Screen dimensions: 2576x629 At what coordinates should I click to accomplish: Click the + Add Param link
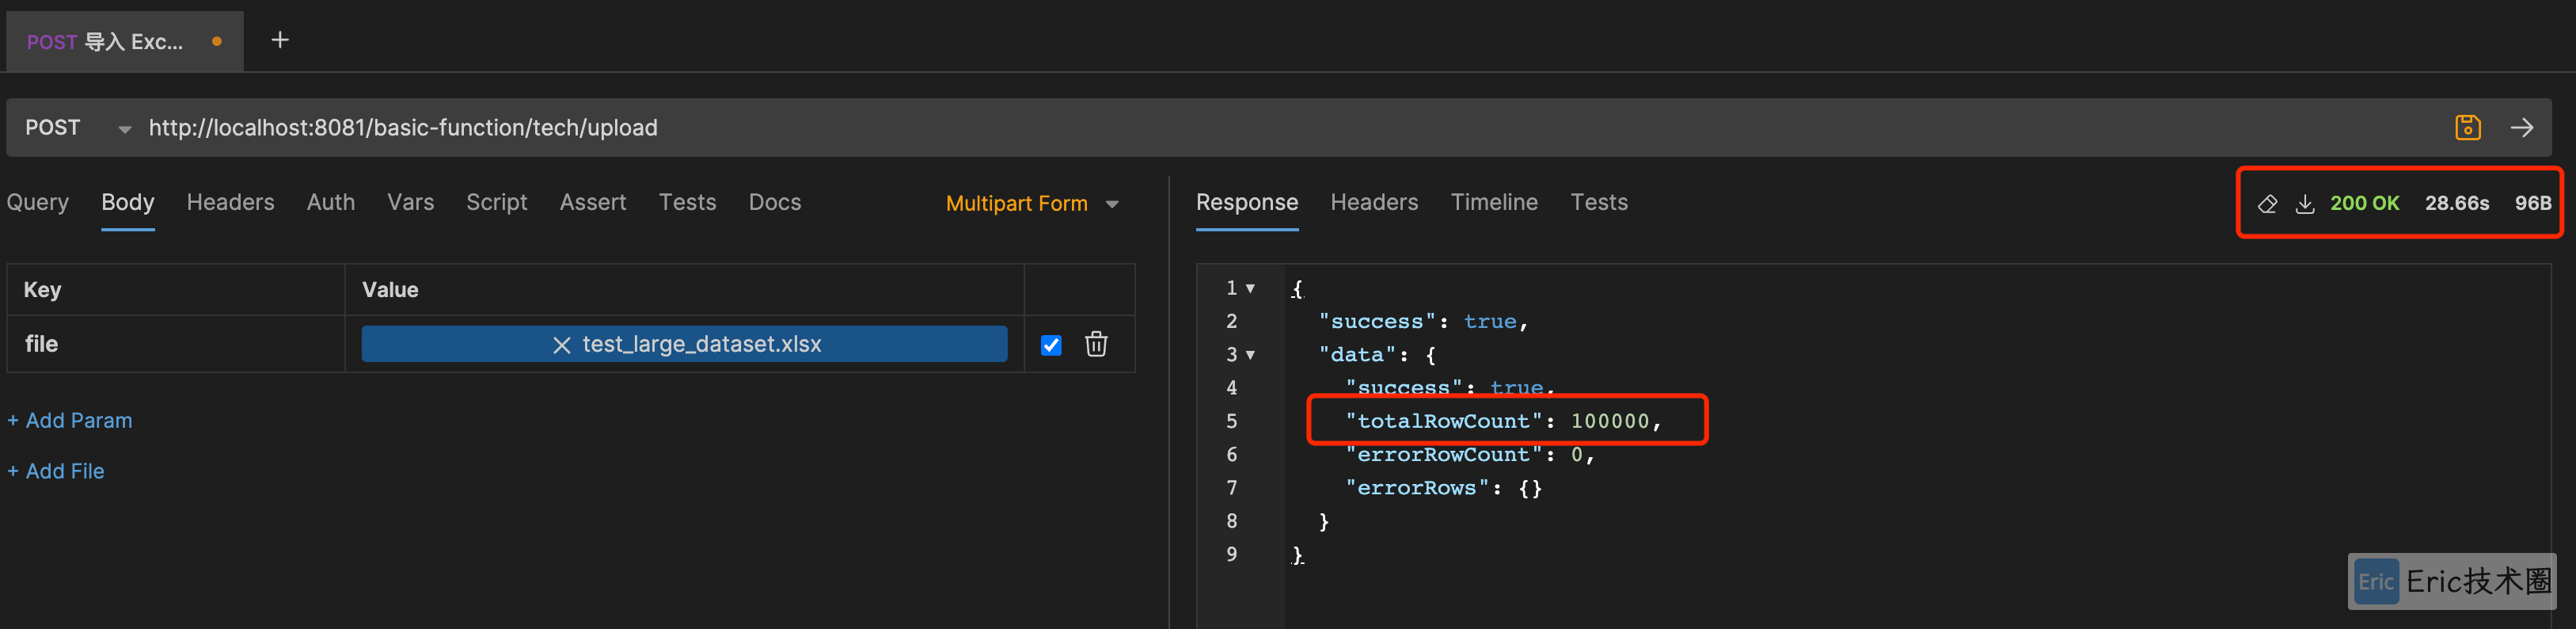tap(70, 420)
